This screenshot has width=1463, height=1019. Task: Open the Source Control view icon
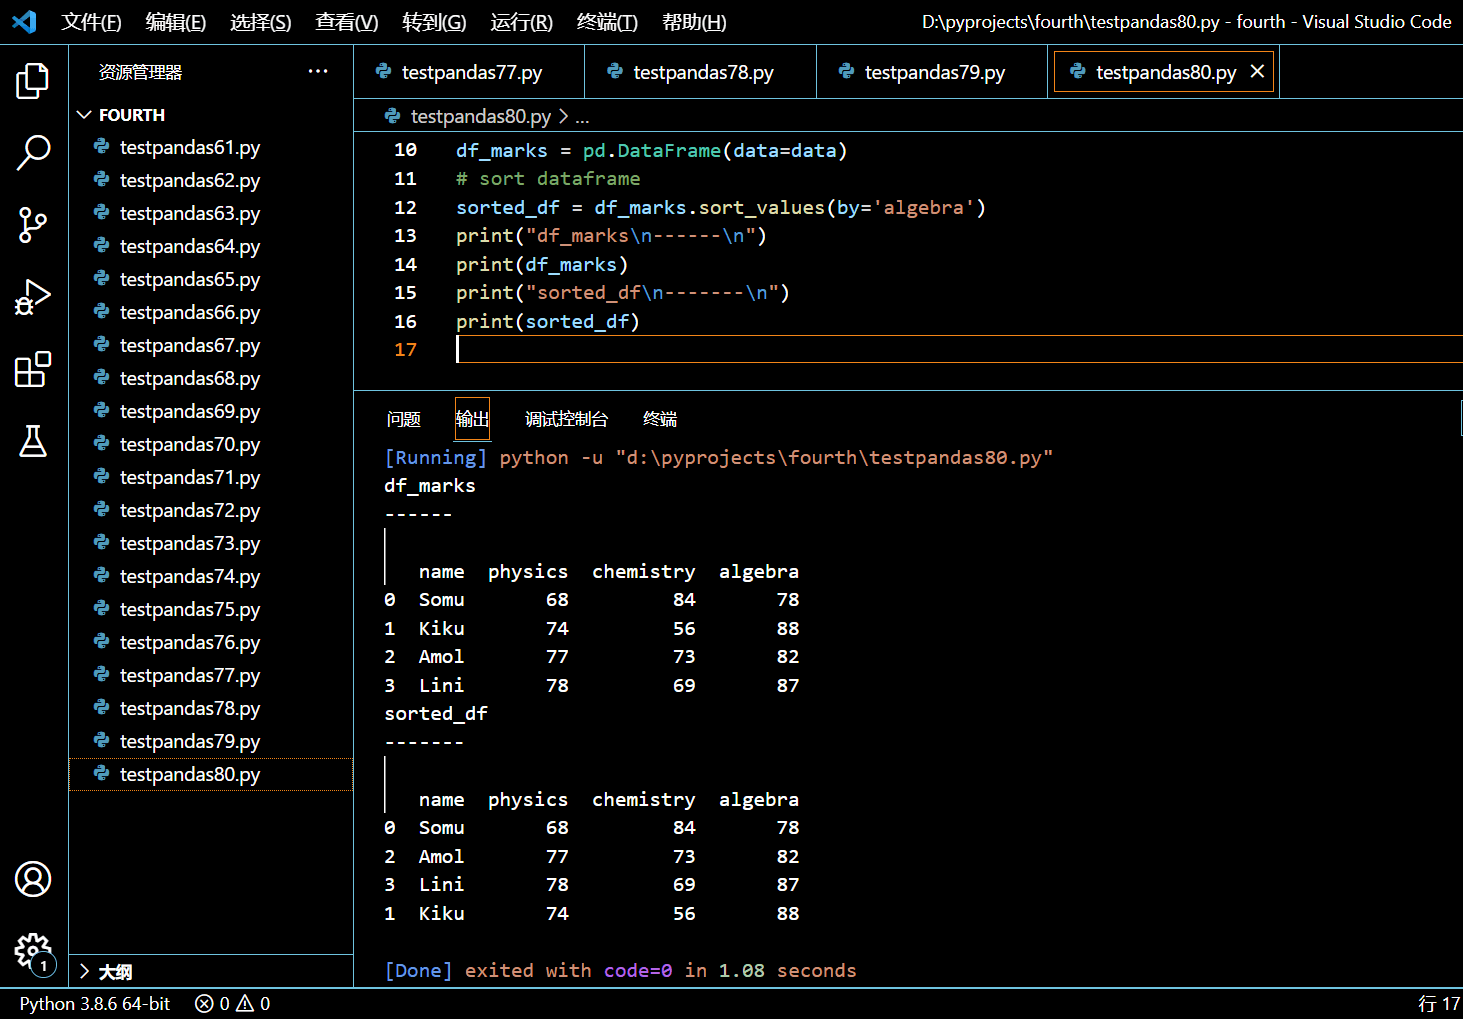[33, 225]
